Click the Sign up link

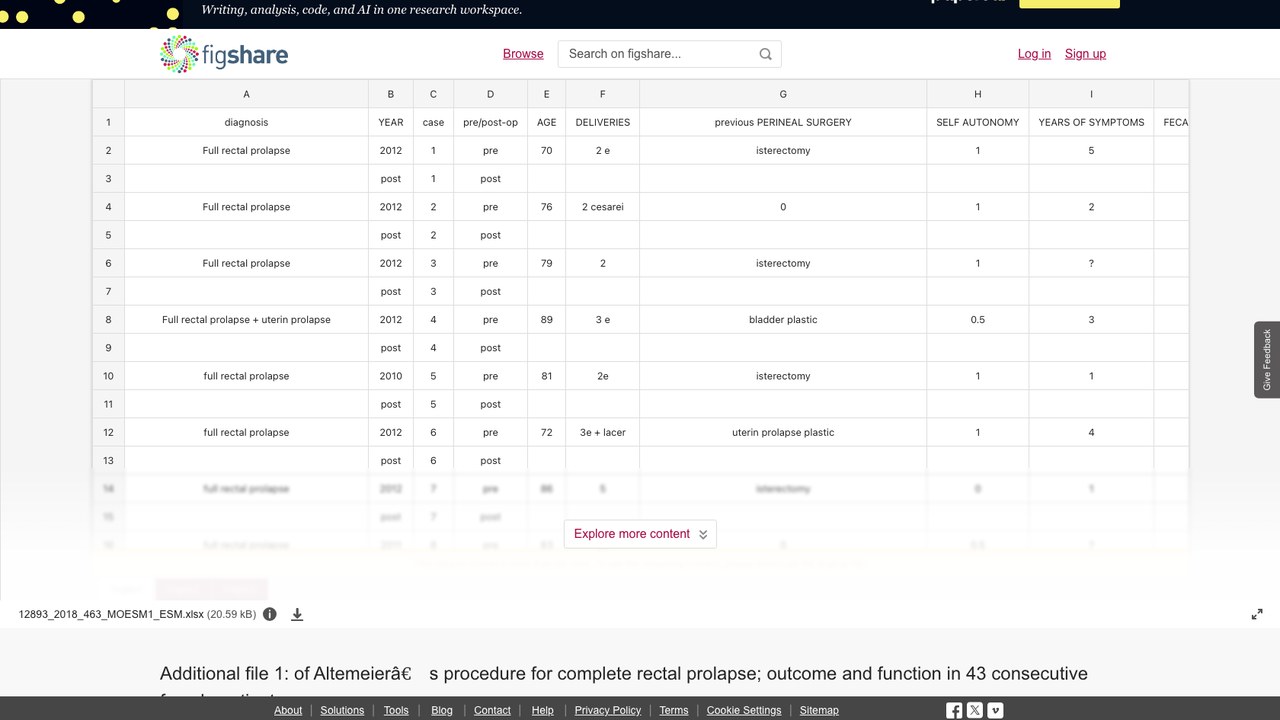[1085, 54]
